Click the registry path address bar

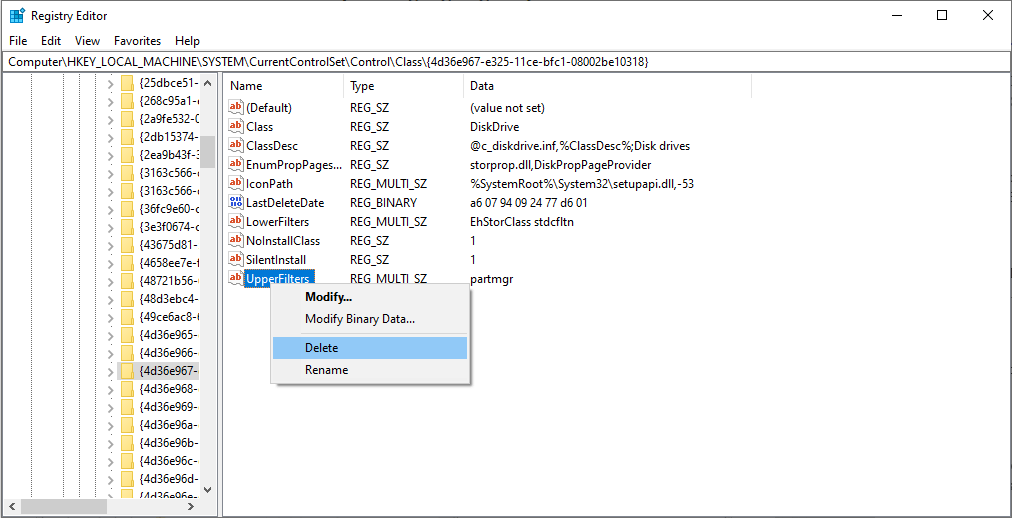(x=506, y=62)
